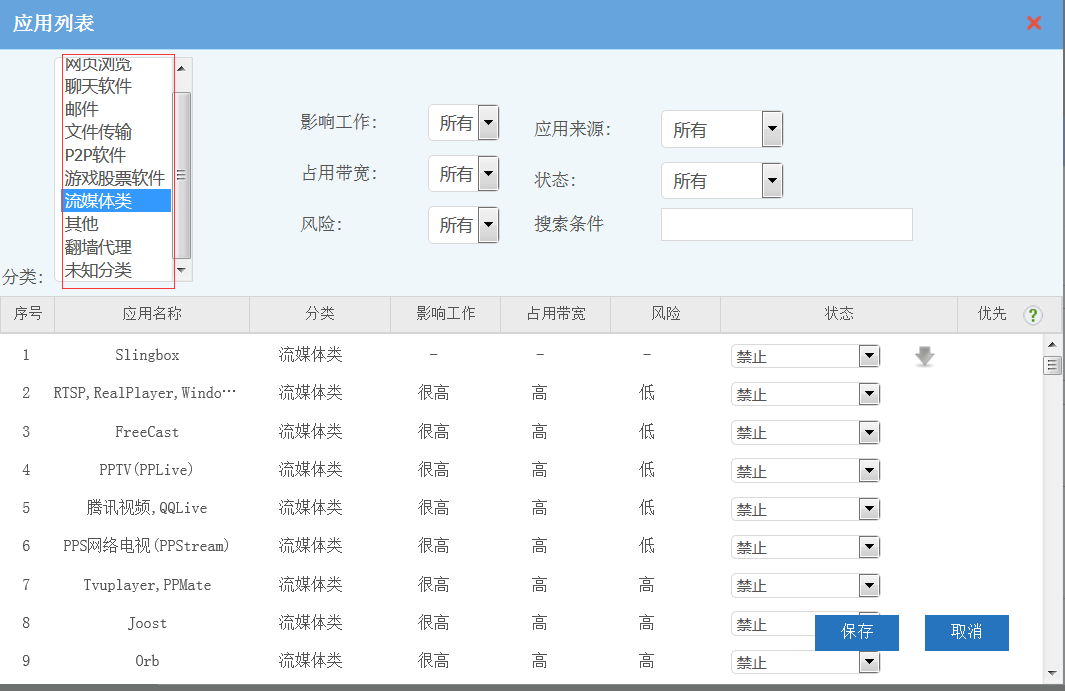Click the 应用名称 column header
Screen dimensions: 1065x691
tap(152, 314)
